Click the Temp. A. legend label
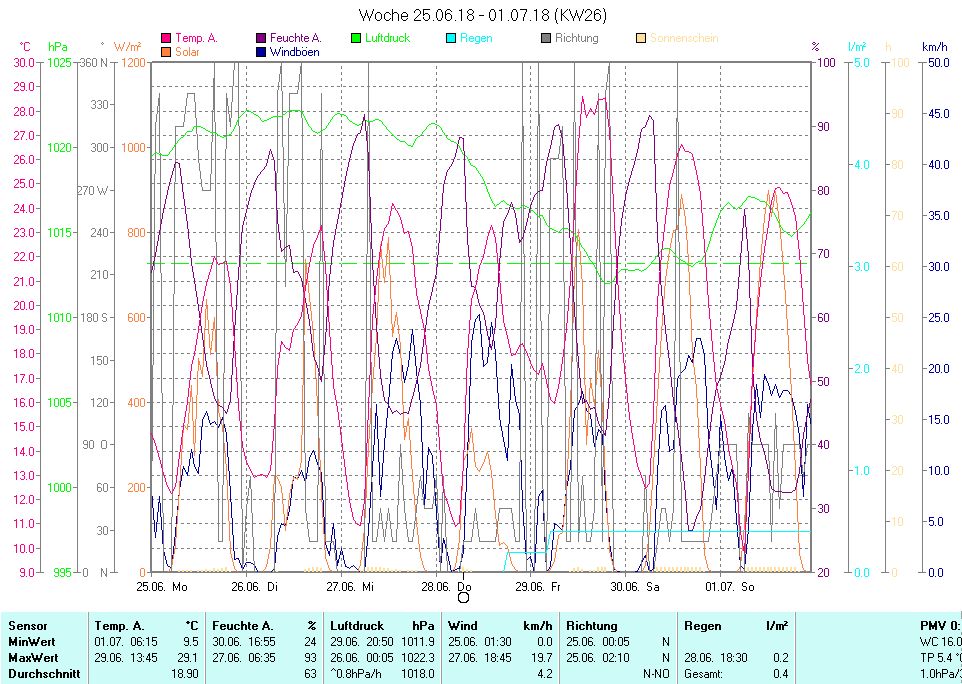 point(196,38)
